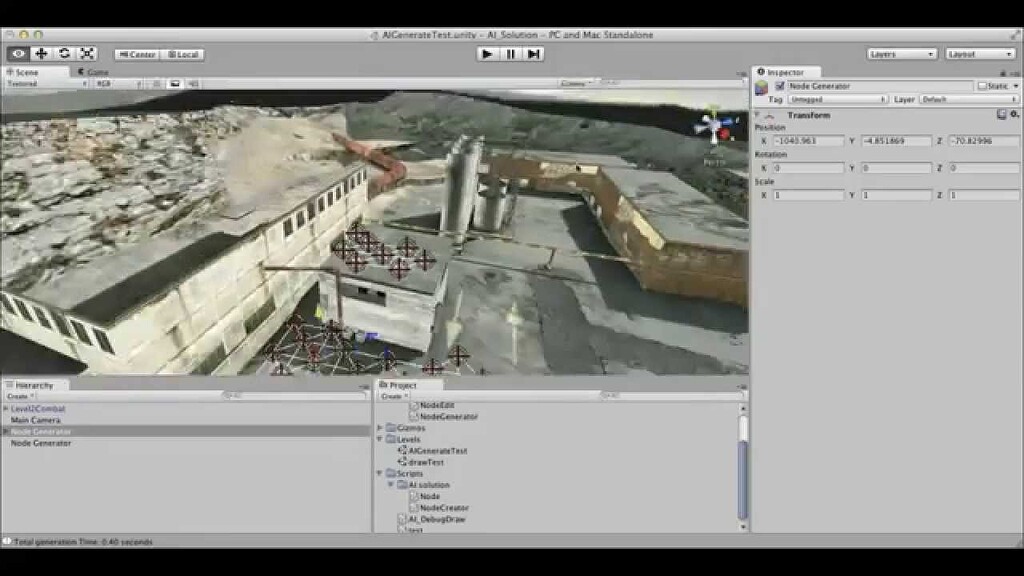Click the Transform component gear icon

coord(1016,114)
